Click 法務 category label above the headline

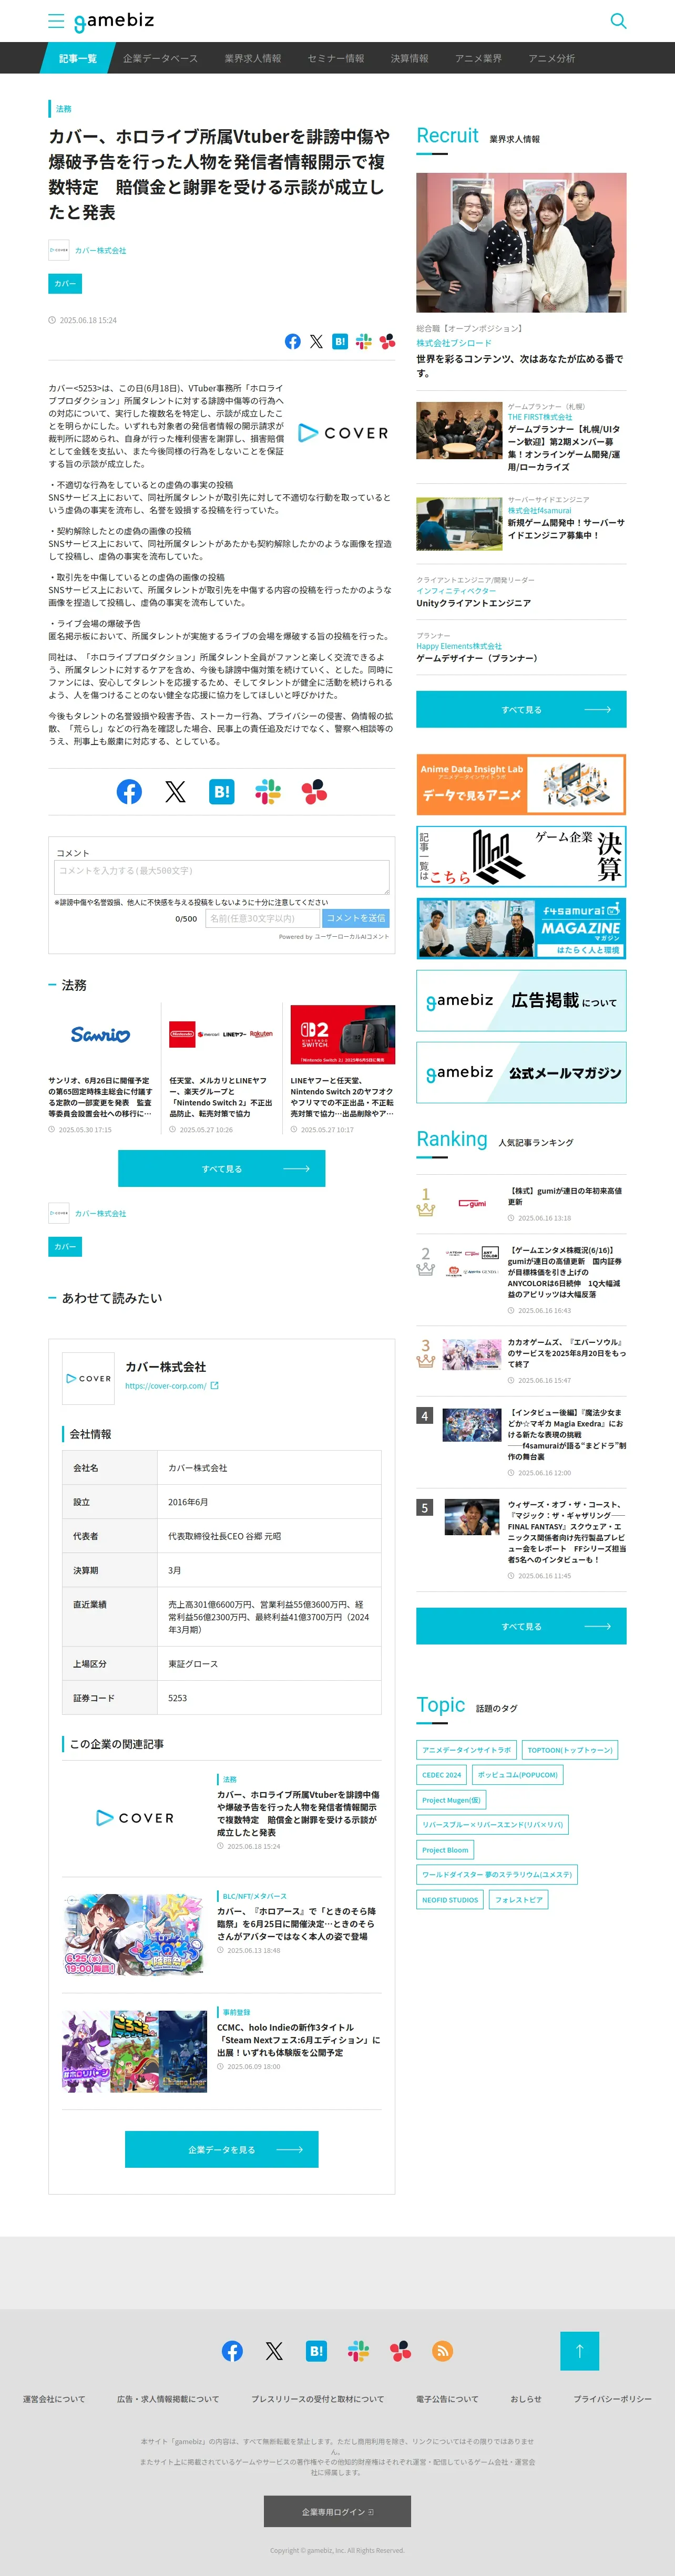click(x=64, y=109)
